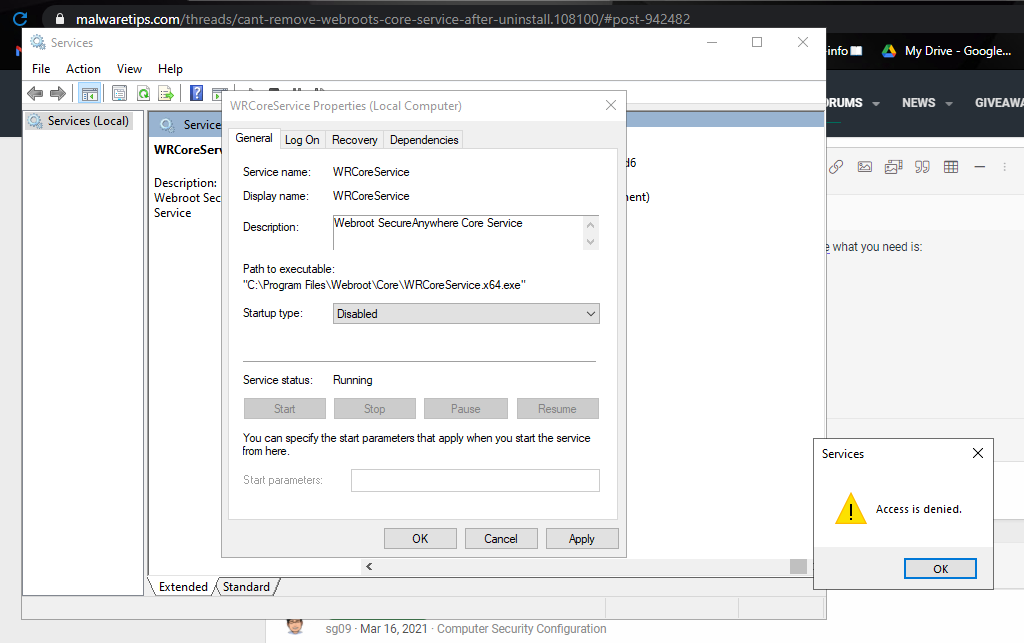Click the Insert image editor icon
The height and width of the screenshot is (643, 1024).
coord(865,167)
